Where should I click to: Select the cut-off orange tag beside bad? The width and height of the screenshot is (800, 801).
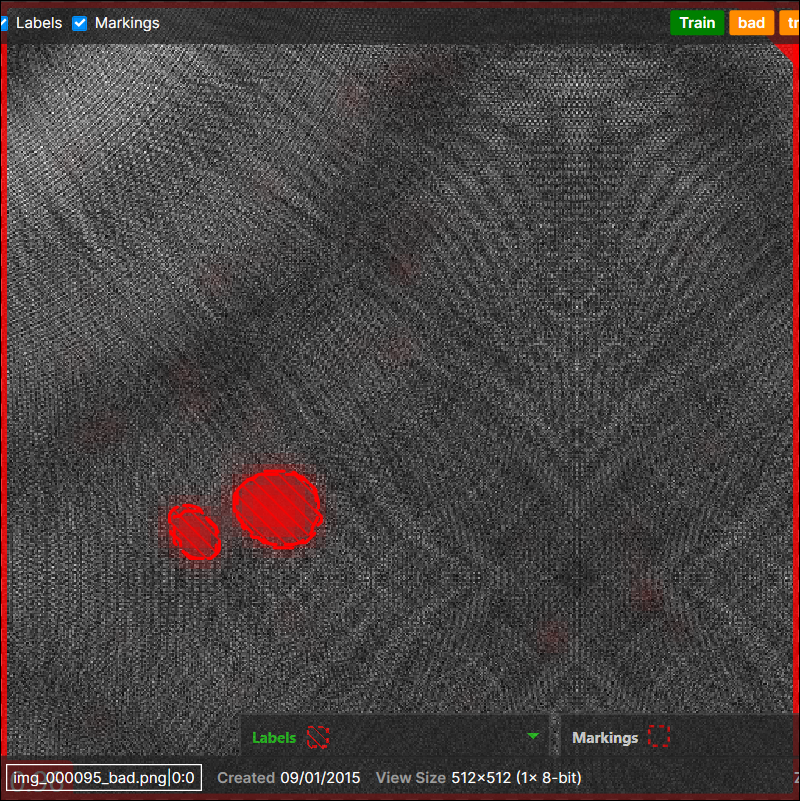pyautogui.click(x=790, y=23)
